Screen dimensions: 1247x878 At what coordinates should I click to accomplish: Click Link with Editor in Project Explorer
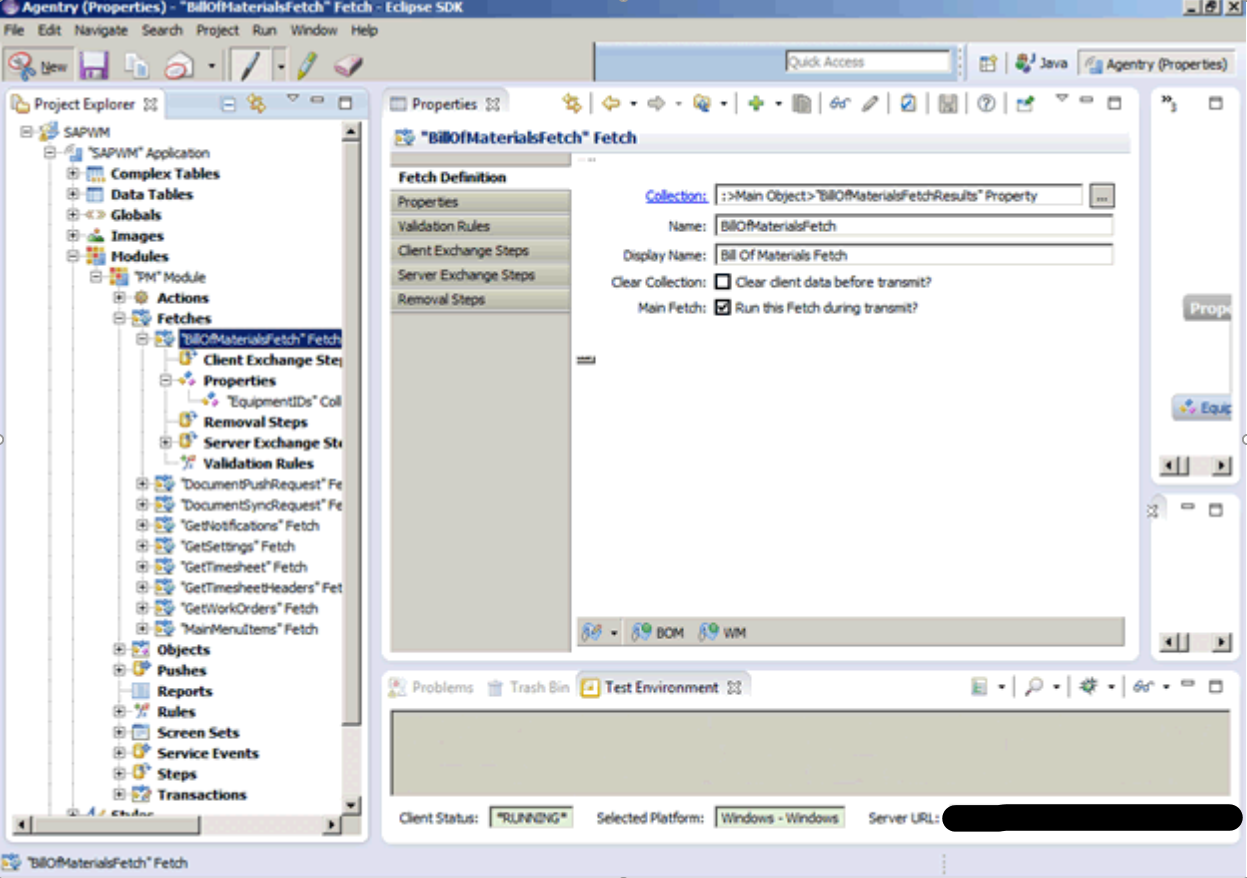click(257, 103)
